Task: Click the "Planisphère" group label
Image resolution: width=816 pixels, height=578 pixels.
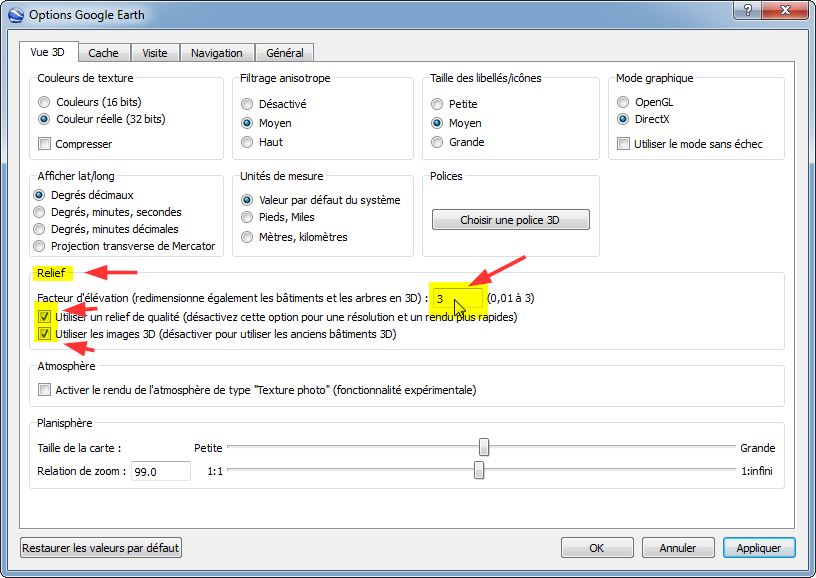Action: [65, 423]
